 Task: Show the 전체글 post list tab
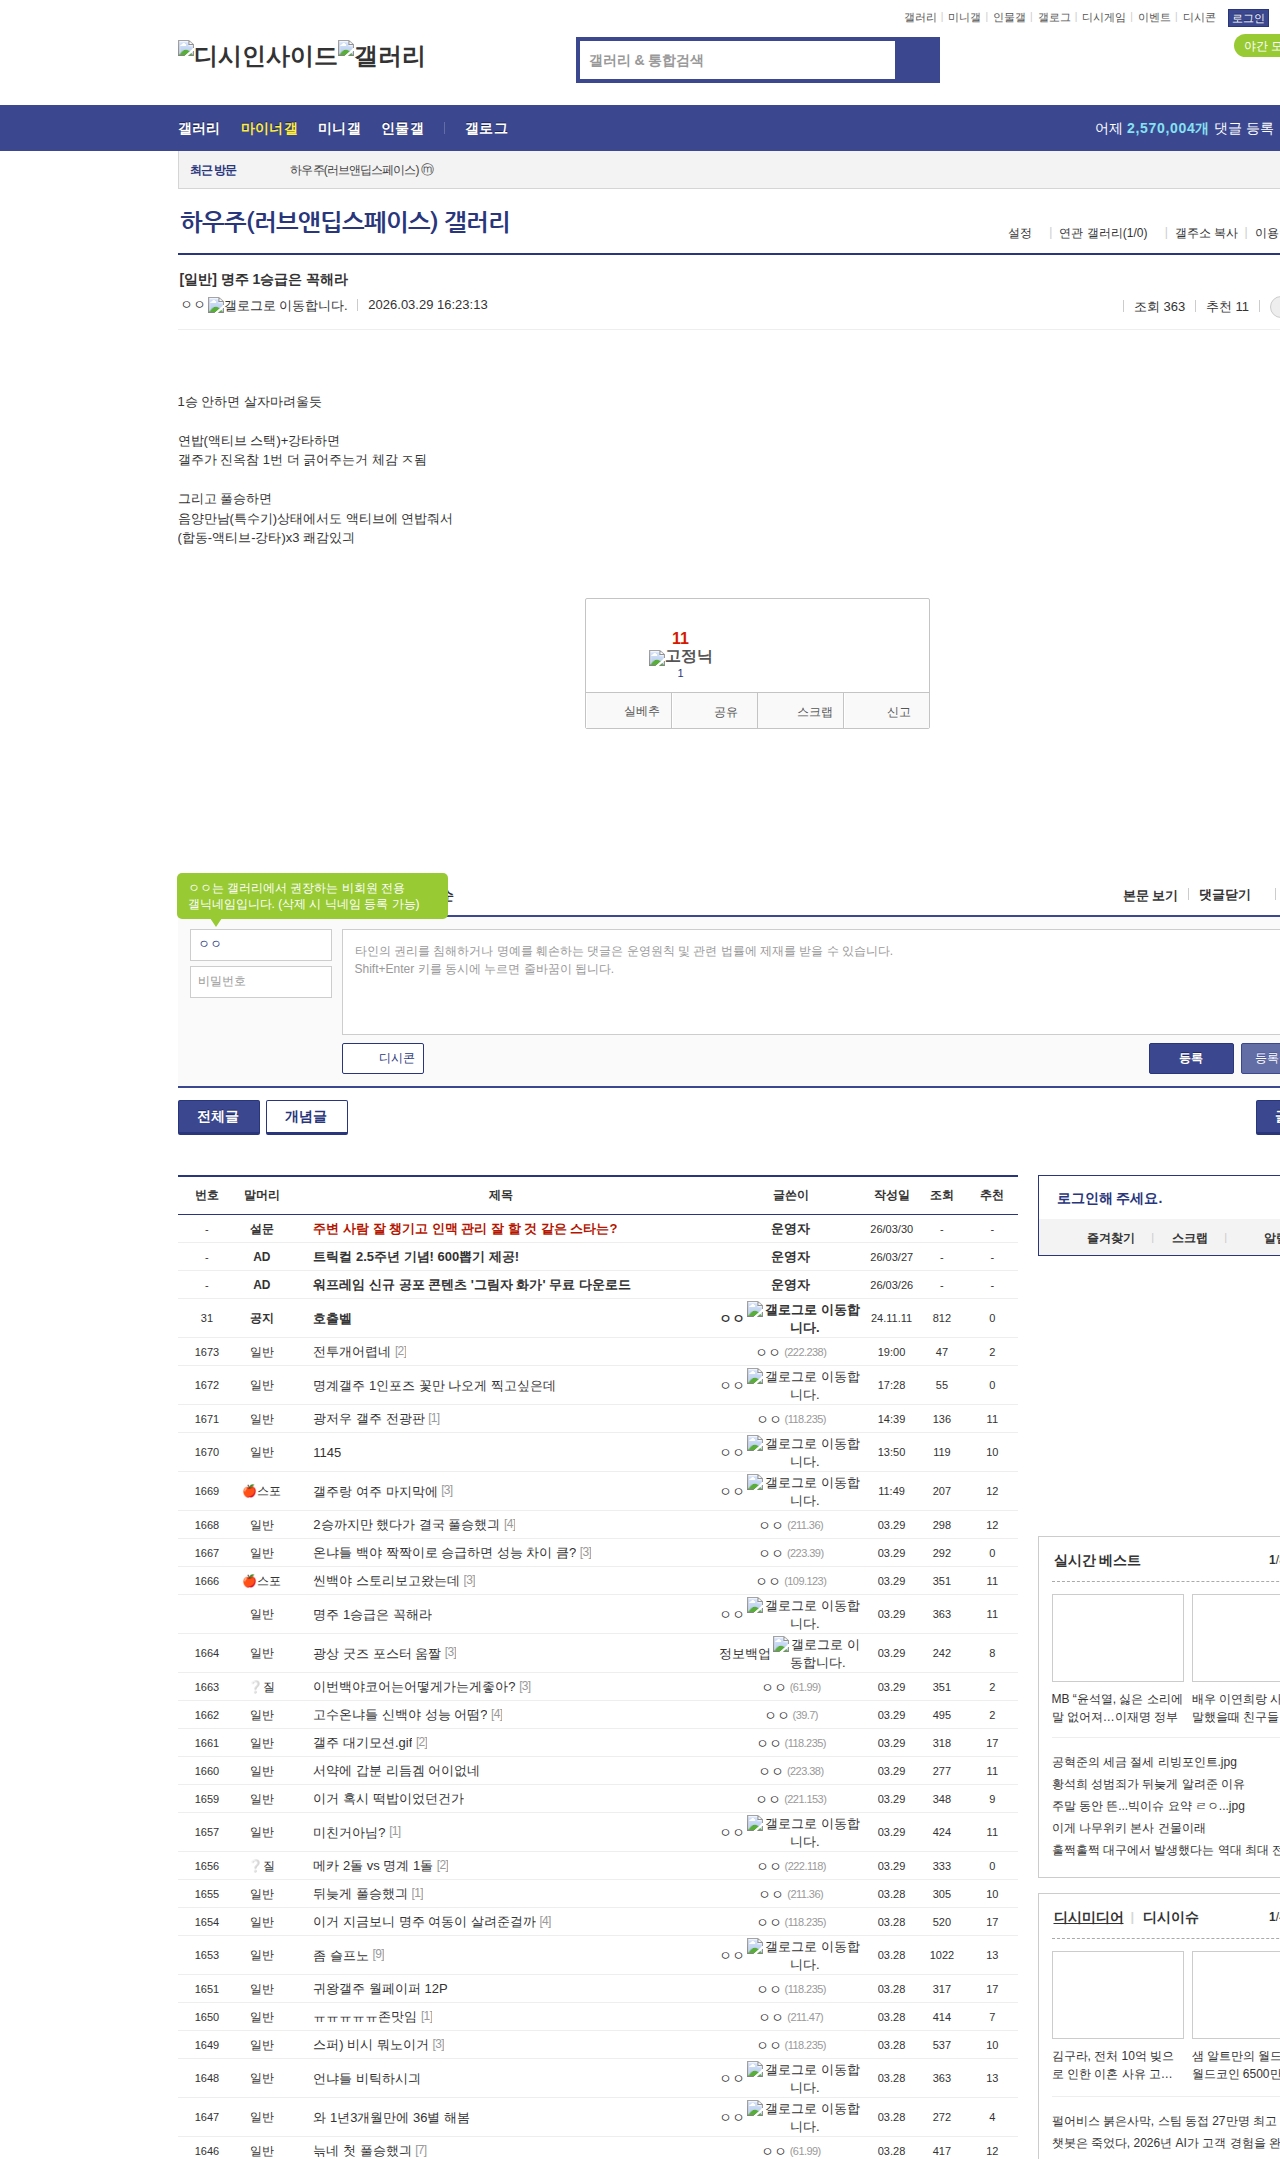pos(219,1117)
